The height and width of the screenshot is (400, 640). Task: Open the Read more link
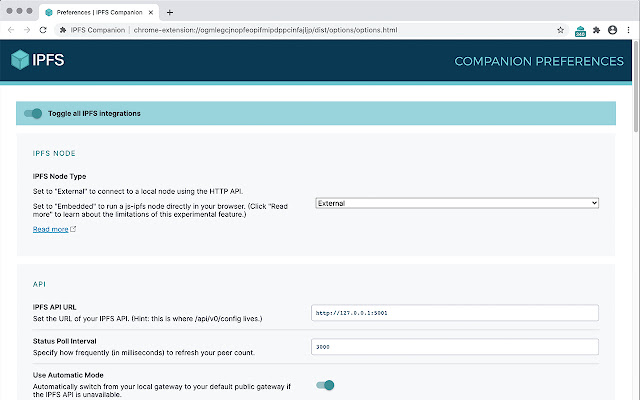point(51,229)
